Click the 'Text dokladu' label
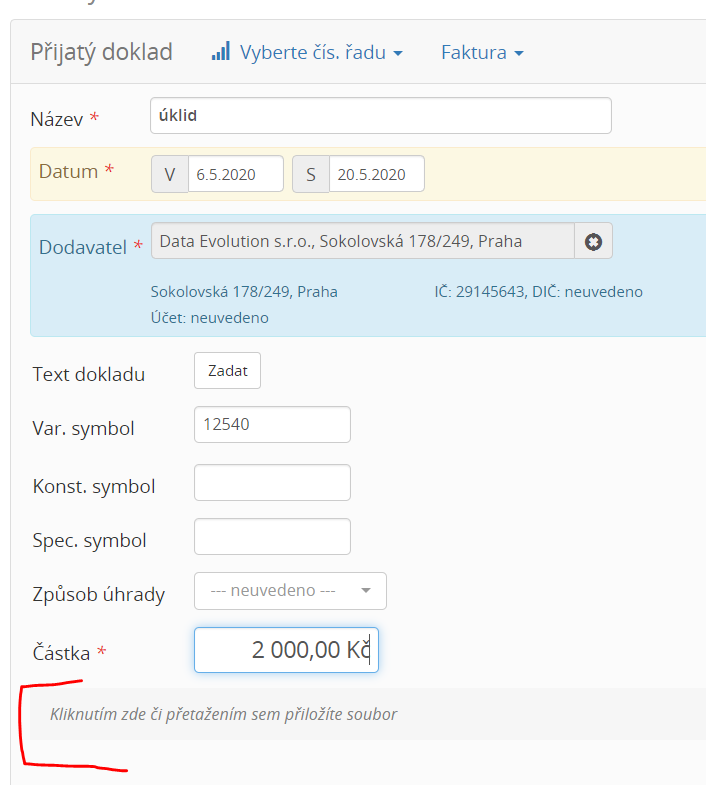Viewport: 706px width, 785px height. pos(89,374)
